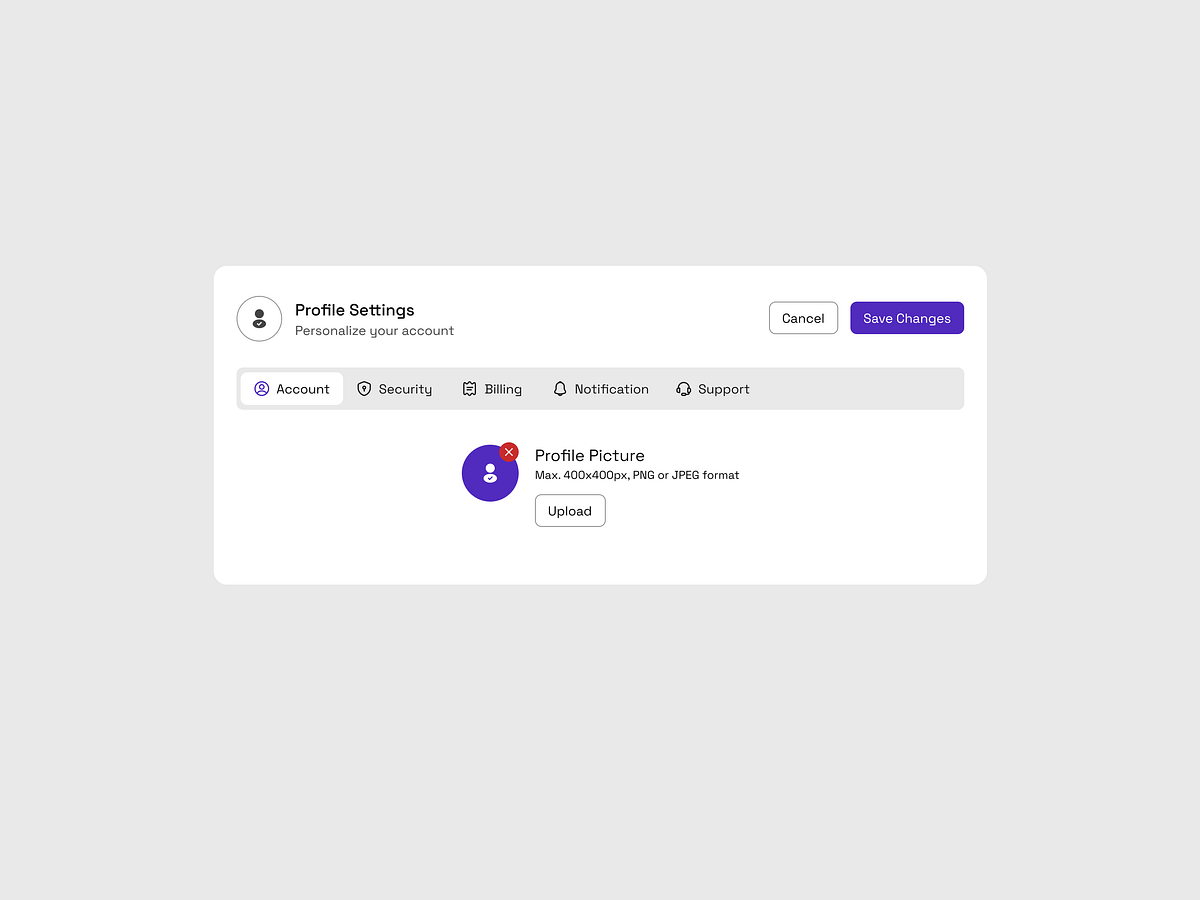This screenshot has height=900, width=1200.
Task: Click the Security shield icon
Action: 364,389
